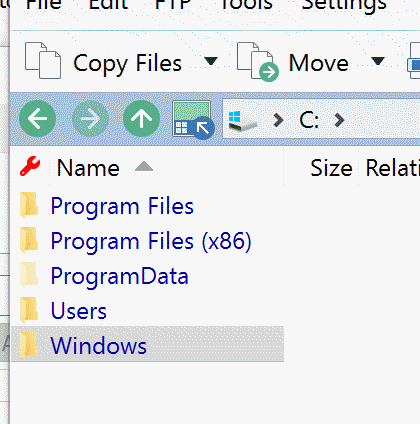Viewport: 420px width, 424px height.
Task: Open the Tools menu
Action: pyautogui.click(x=247, y=5)
